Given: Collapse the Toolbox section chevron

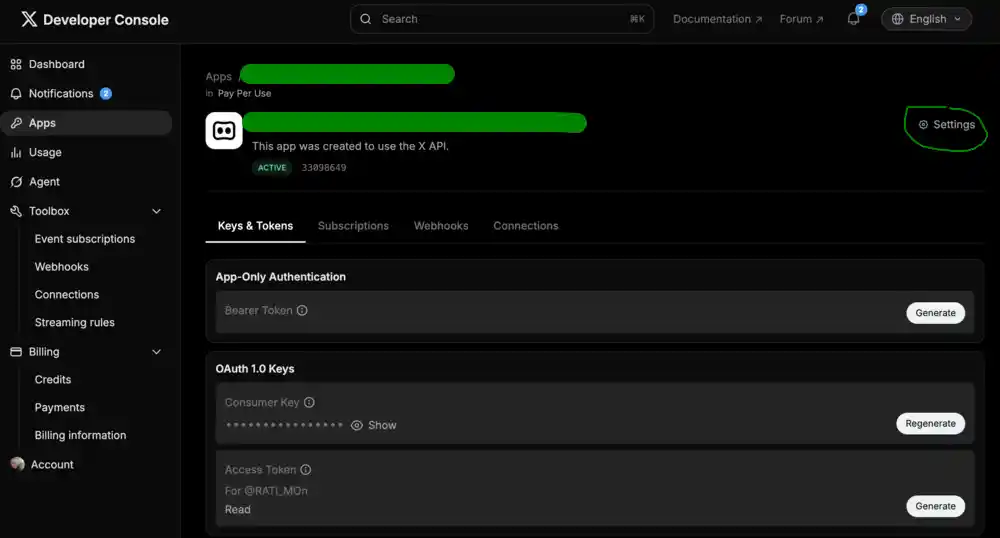Looking at the screenshot, I should click(156, 211).
